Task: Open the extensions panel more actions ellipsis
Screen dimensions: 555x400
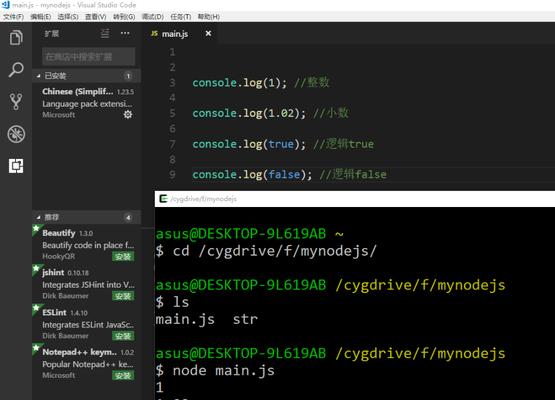Action: 125,33
